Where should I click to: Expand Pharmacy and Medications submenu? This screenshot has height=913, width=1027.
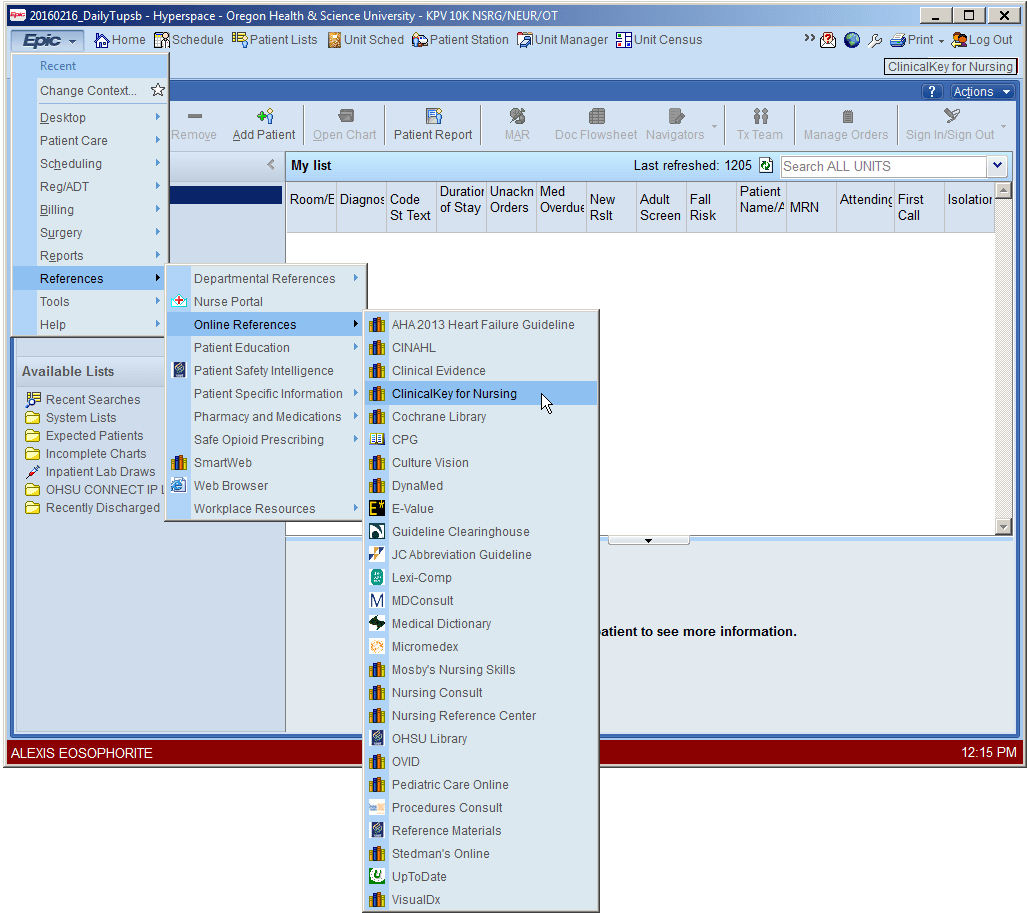[265, 417]
